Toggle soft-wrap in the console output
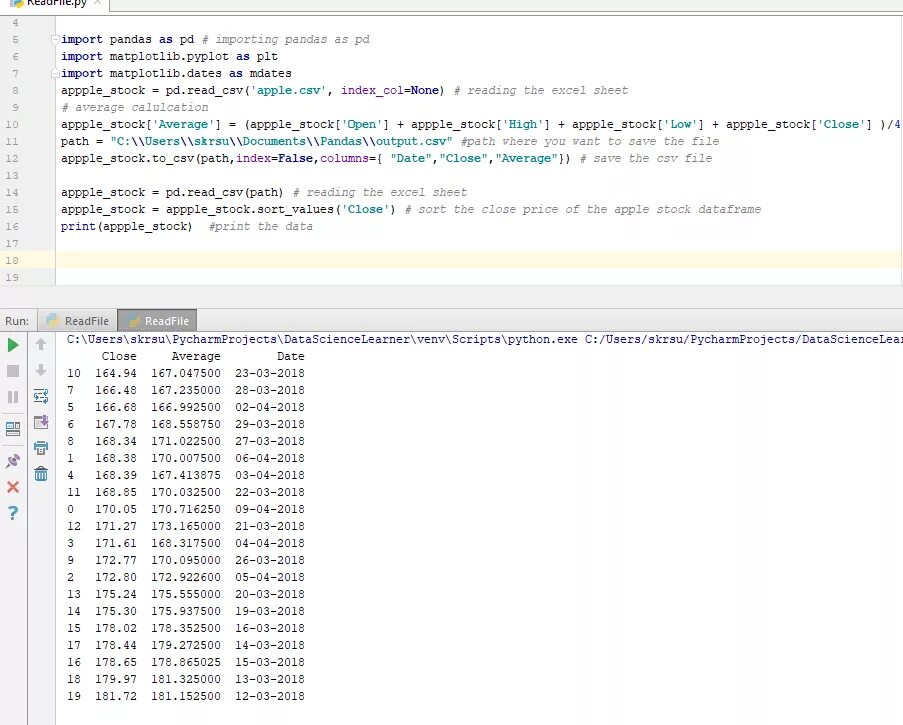This screenshot has height=725, width=903. coord(41,396)
